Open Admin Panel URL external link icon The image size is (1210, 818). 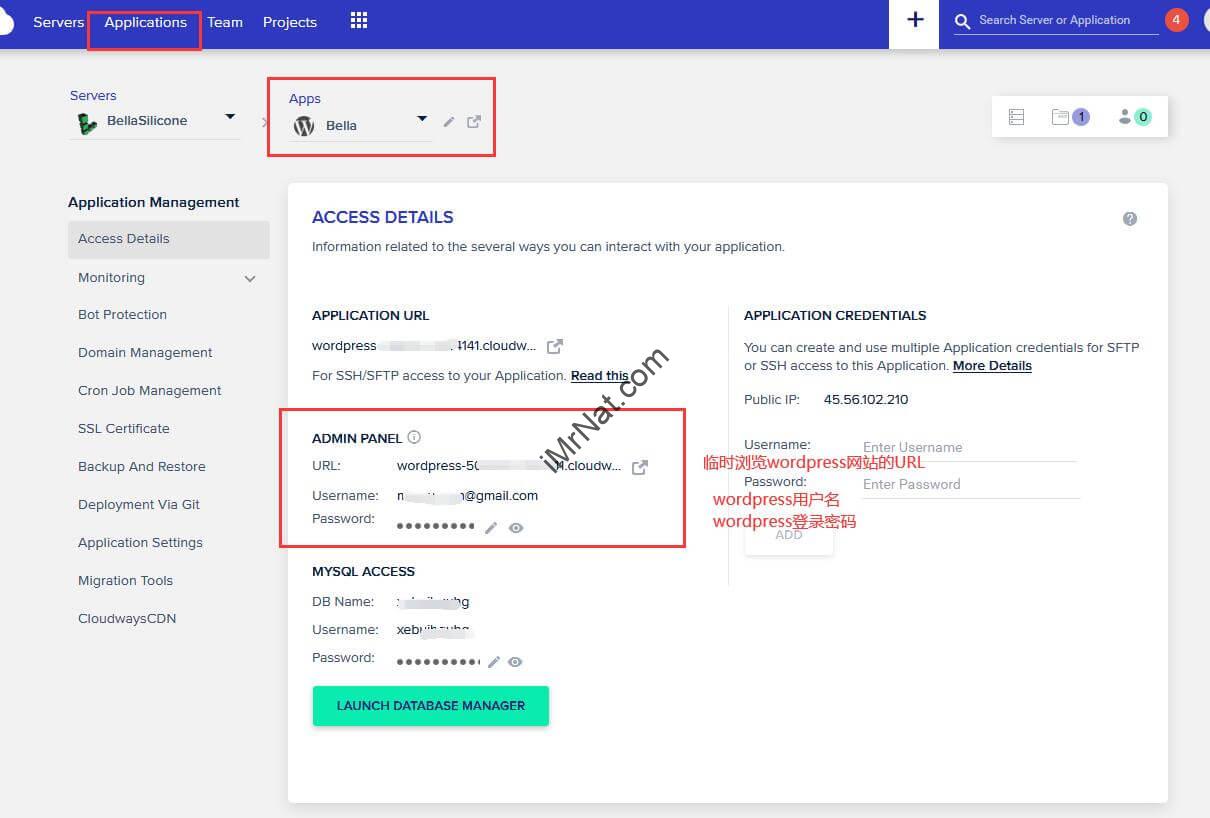[x=640, y=467]
